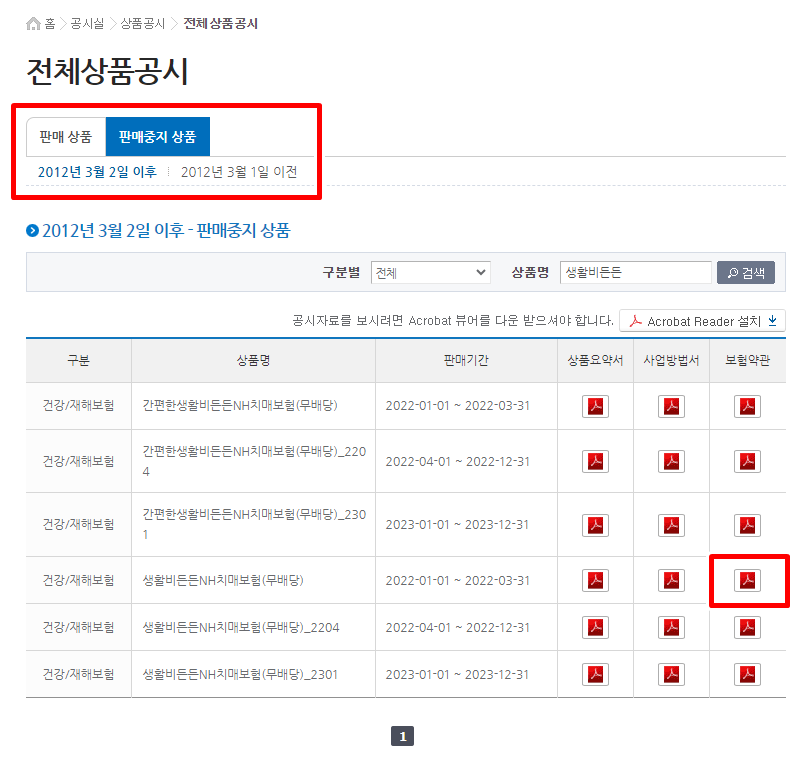Open 공시실 breadcrumb link

pyautogui.click(x=87, y=24)
